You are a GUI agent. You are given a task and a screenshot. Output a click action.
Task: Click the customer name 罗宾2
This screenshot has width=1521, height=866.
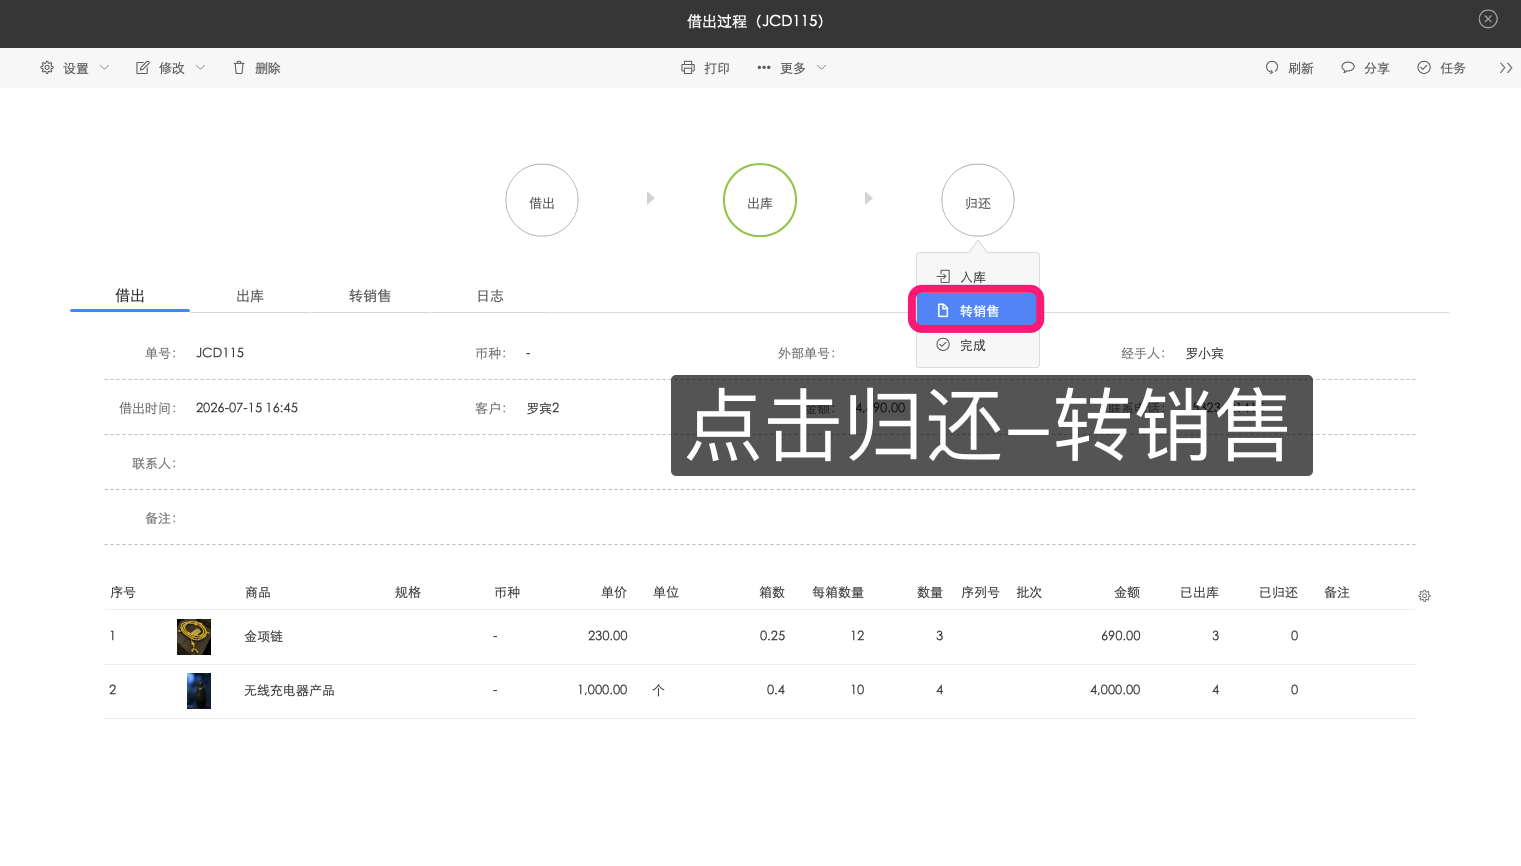coord(543,408)
